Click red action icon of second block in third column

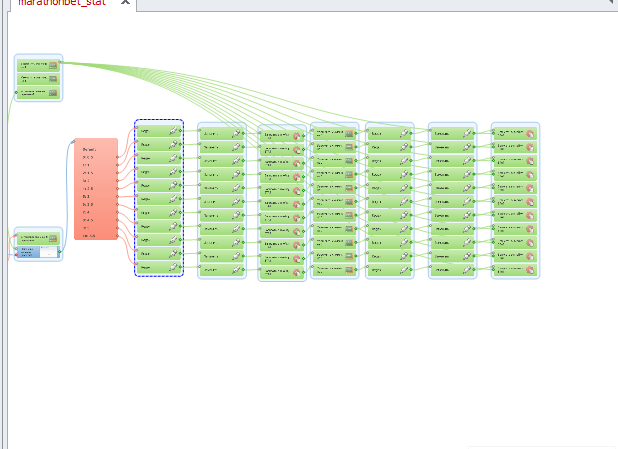pos(297,150)
